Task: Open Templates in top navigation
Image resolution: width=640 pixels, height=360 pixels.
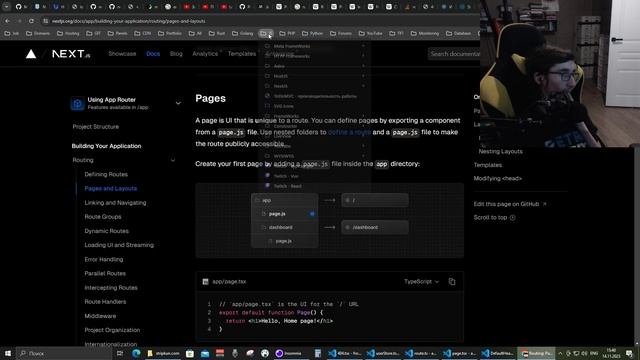Action: 242,54
